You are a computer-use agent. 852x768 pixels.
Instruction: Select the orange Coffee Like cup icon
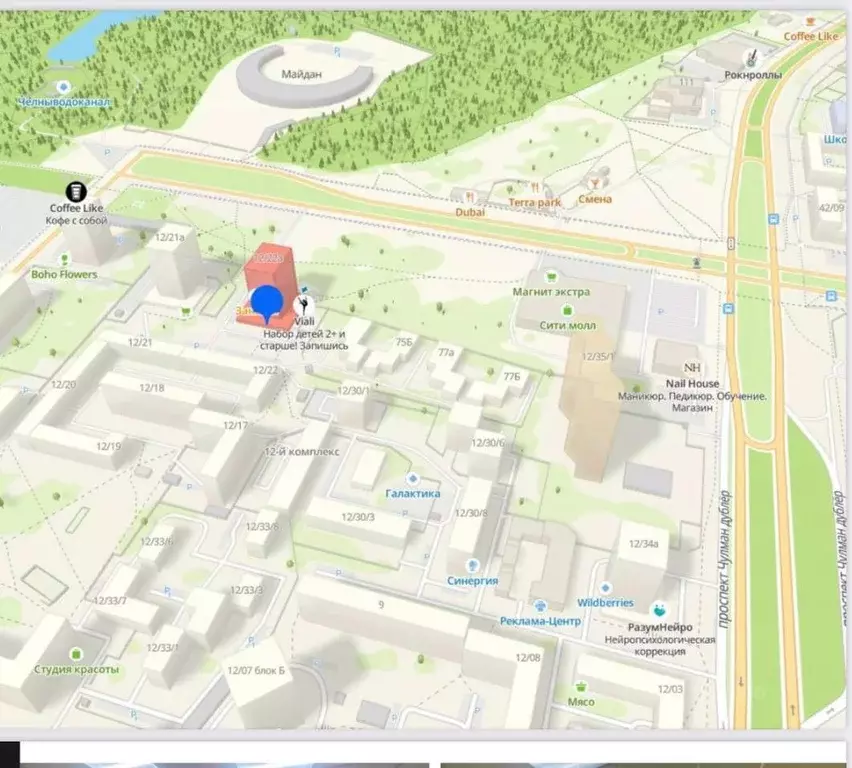coord(810,22)
